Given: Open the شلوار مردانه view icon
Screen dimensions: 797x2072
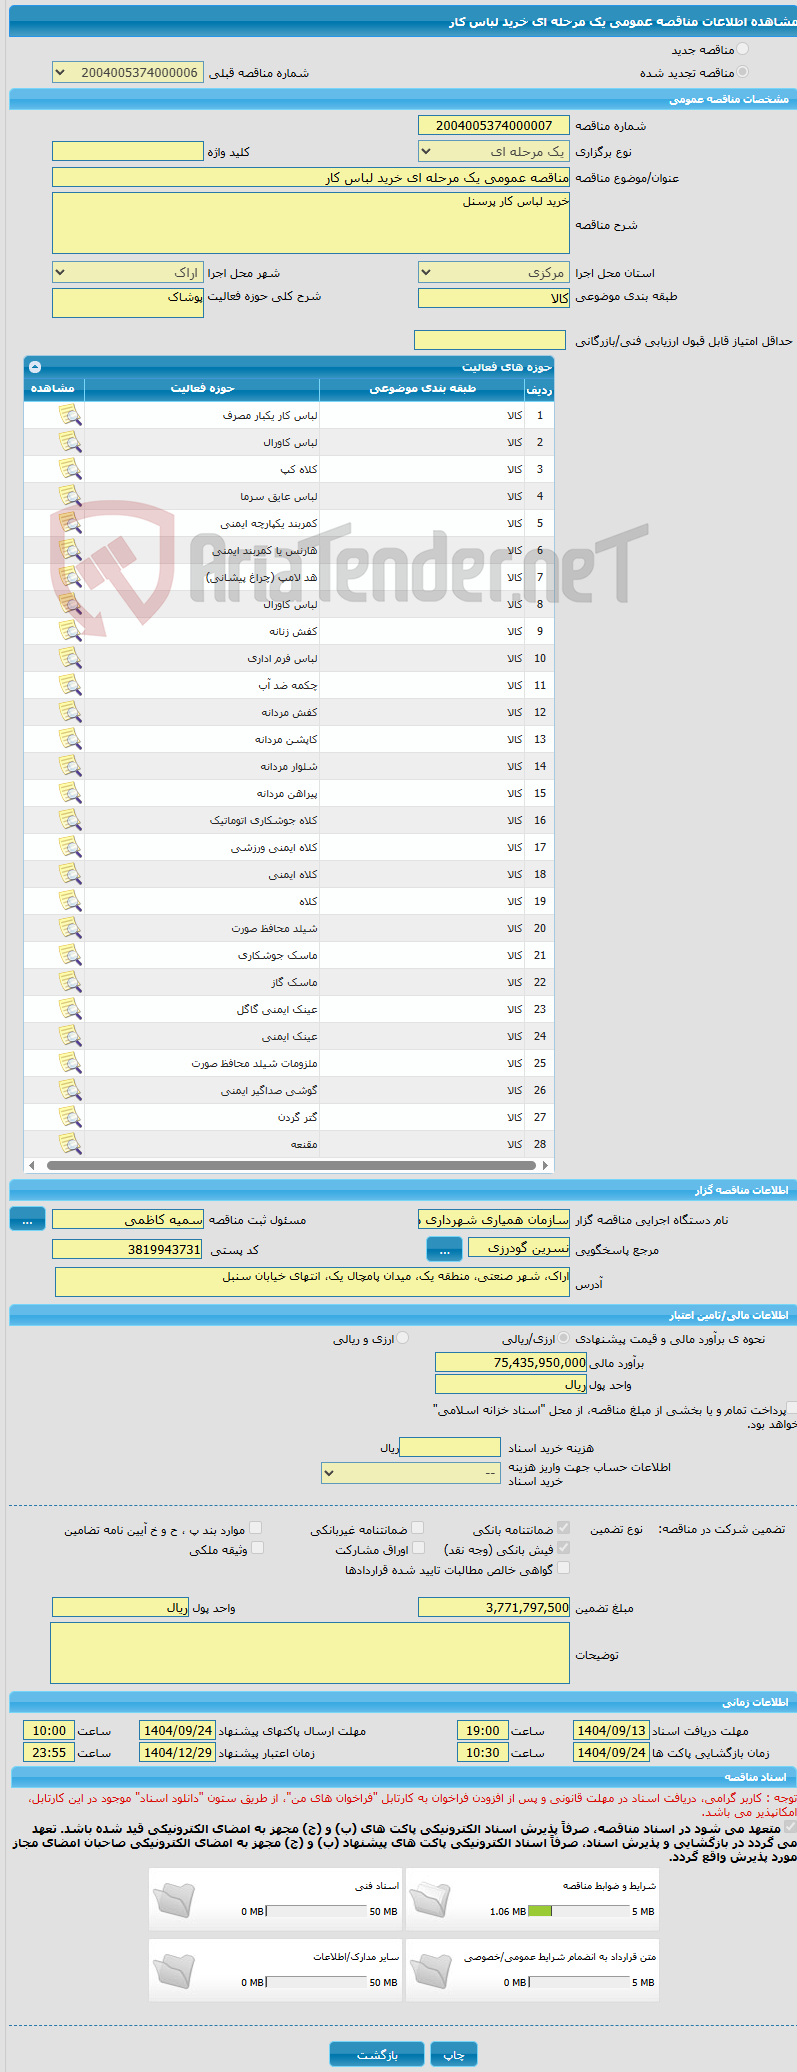Looking at the screenshot, I should coord(70,766).
